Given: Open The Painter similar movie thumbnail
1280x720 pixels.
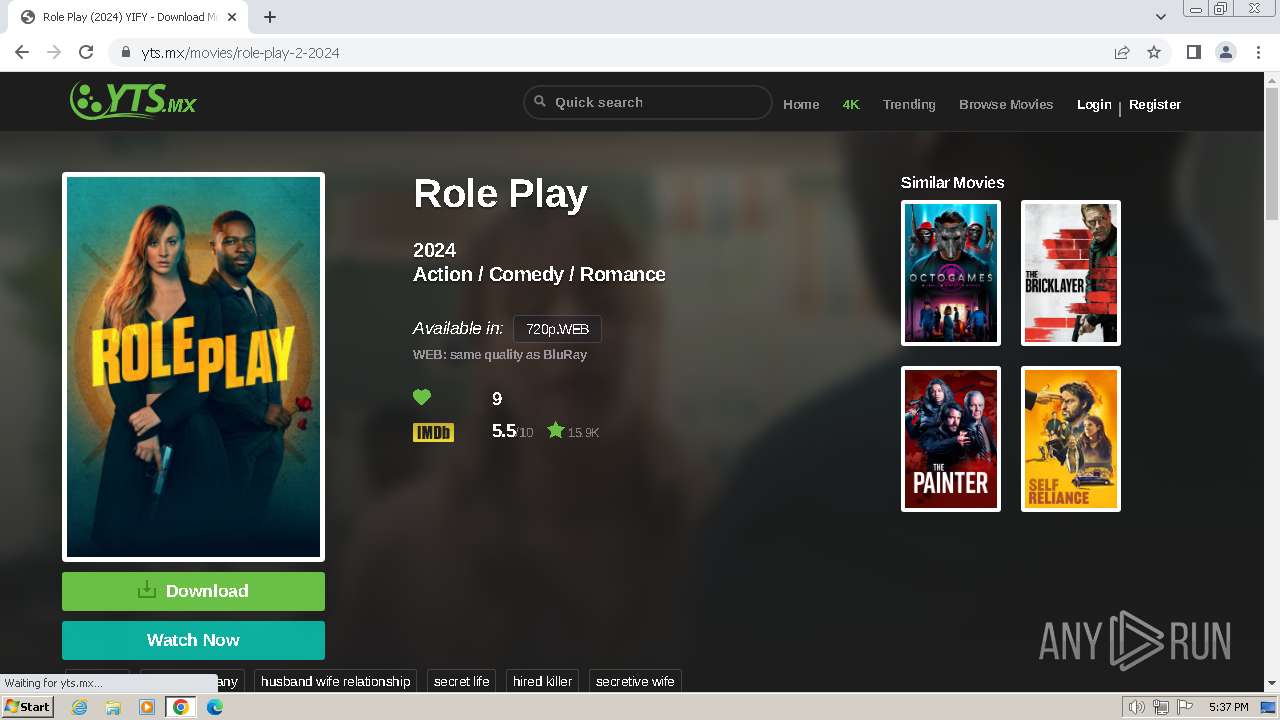Looking at the screenshot, I should [x=951, y=439].
